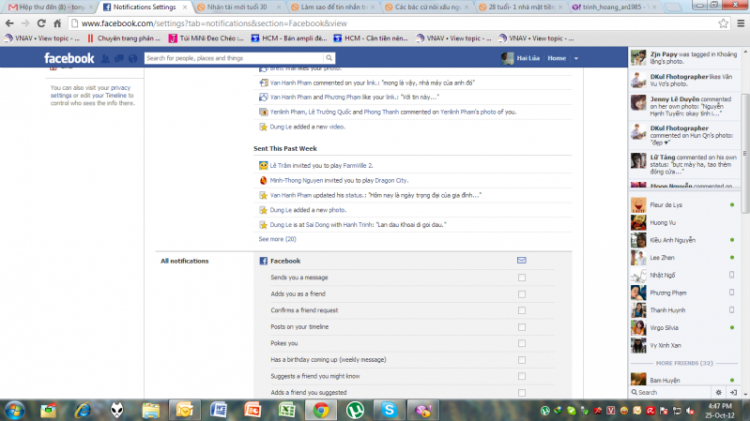Toggle 'Suggests a friend you might know' checkbox
This screenshot has height=421, width=750.
(x=522, y=377)
